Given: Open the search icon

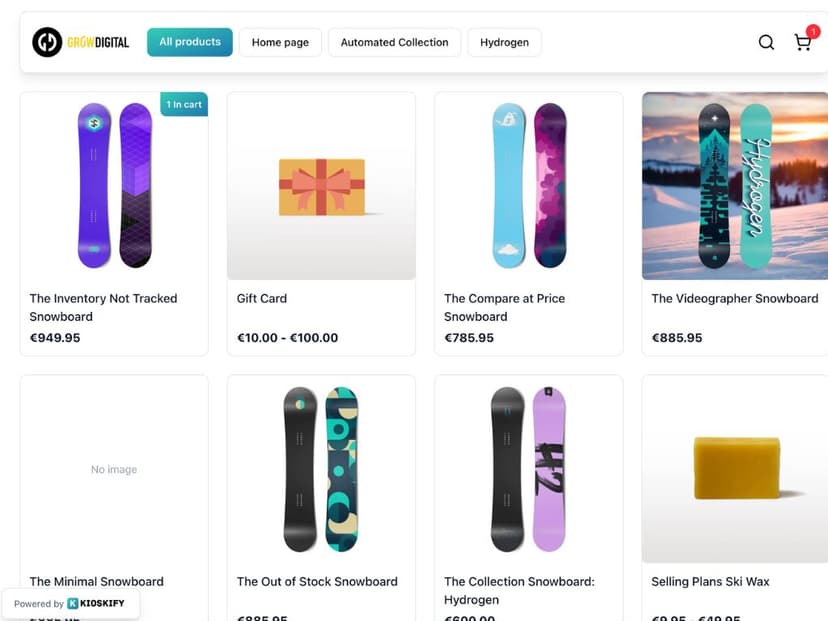Looking at the screenshot, I should tap(766, 42).
